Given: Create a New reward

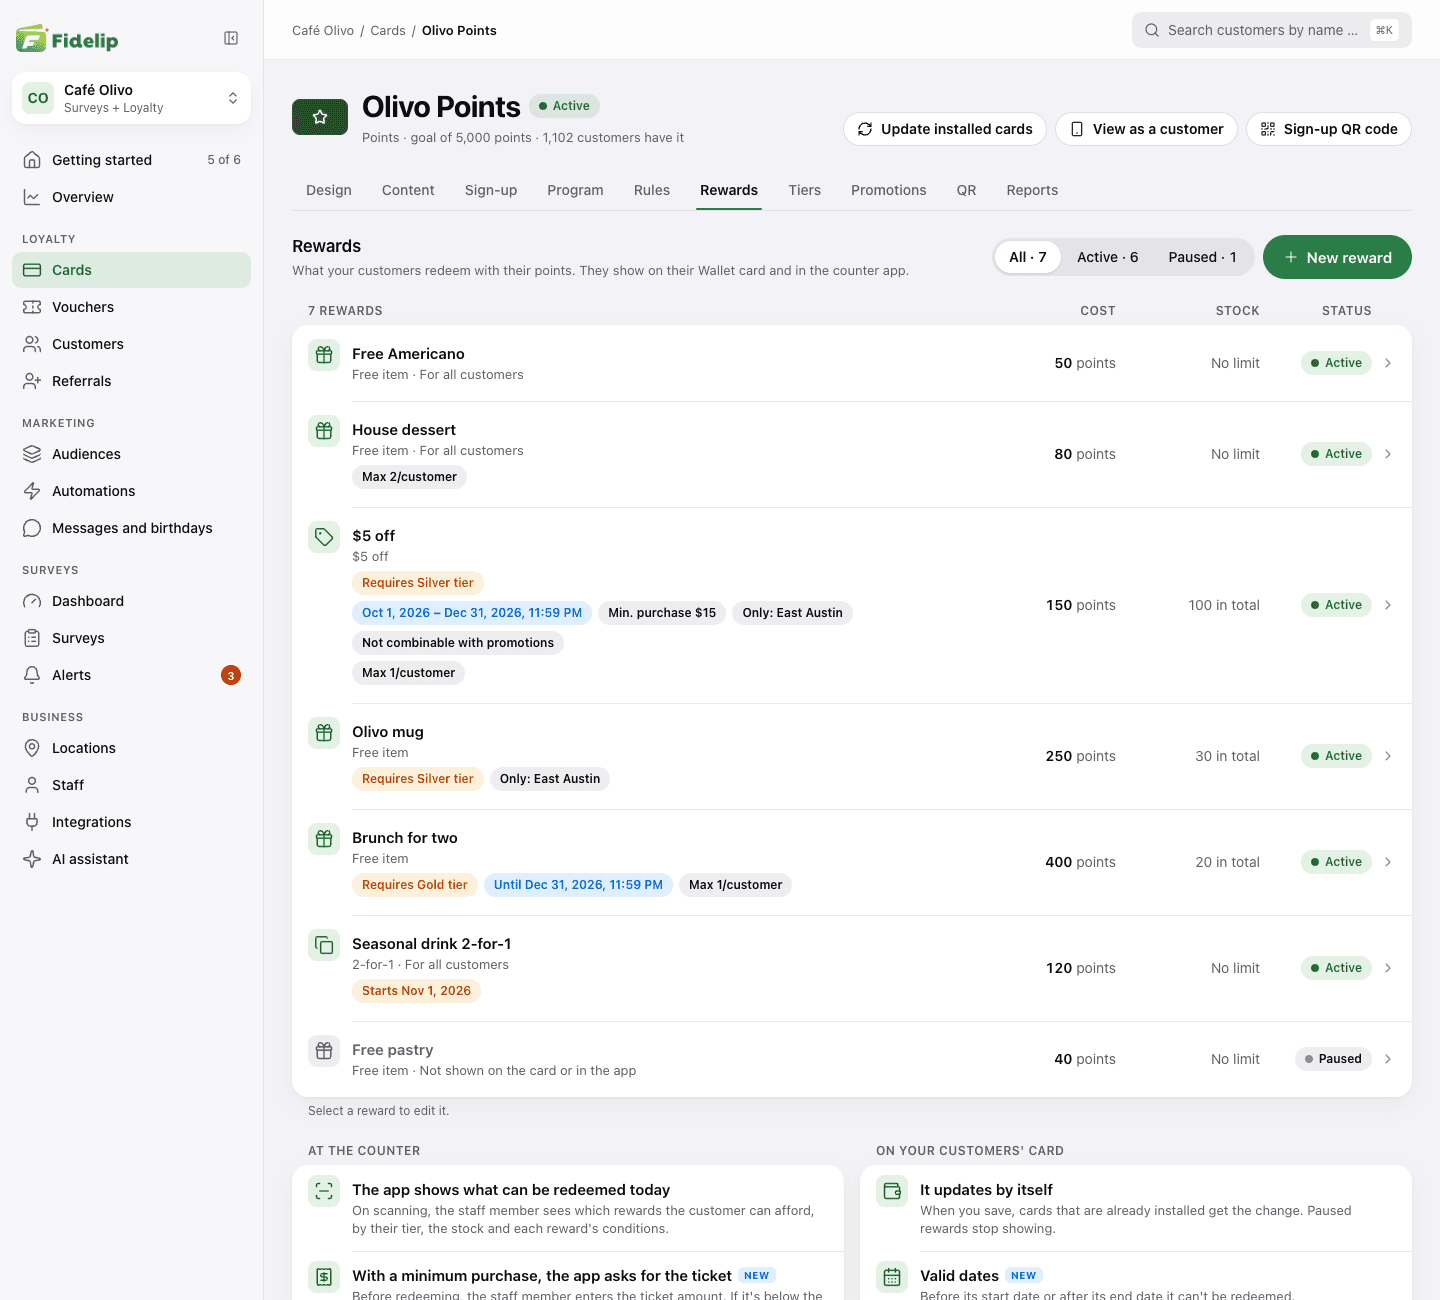Looking at the screenshot, I should [1337, 257].
